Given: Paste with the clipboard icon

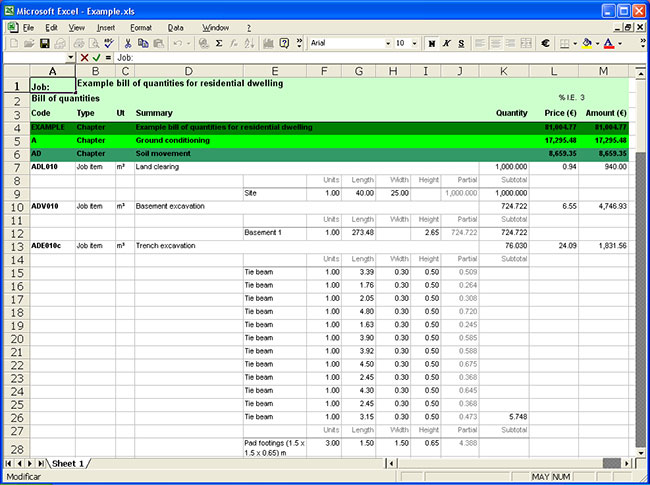Looking at the screenshot, I should click(158, 43).
